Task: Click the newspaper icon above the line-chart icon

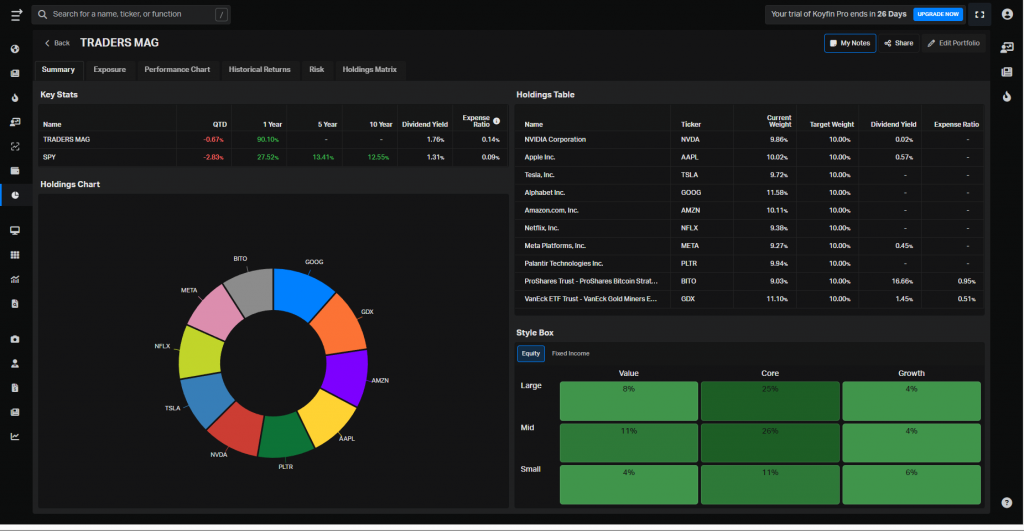Action: [15, 412]
